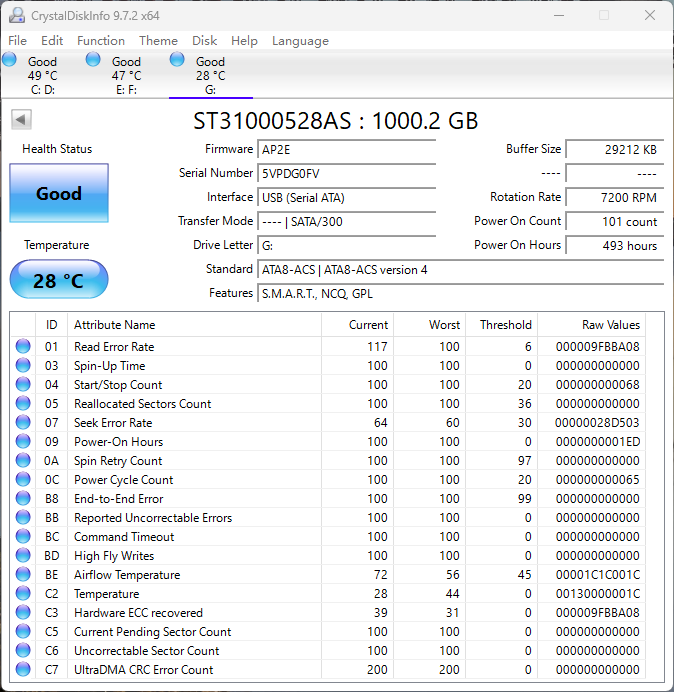Open the Function menu

point(101,41)
